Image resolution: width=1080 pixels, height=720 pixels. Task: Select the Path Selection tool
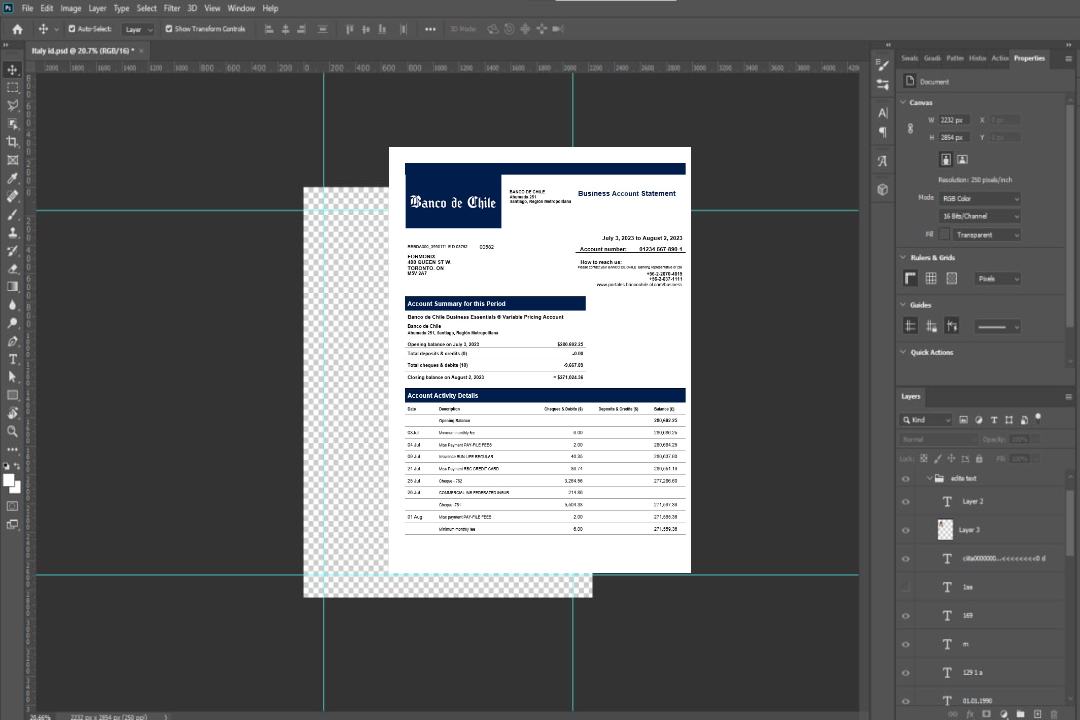coord(12,377)
